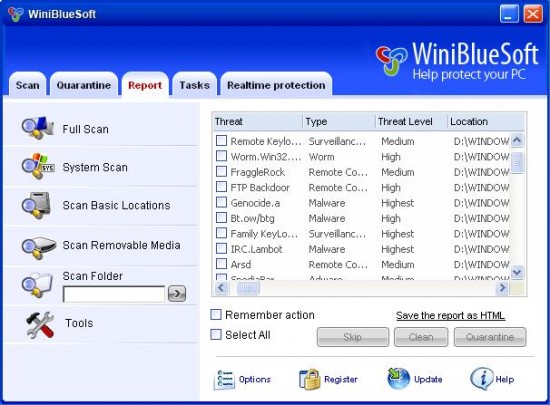Click the Full Scan magnifier icon
Screen dimensions: 550x405
pos(38,128)
